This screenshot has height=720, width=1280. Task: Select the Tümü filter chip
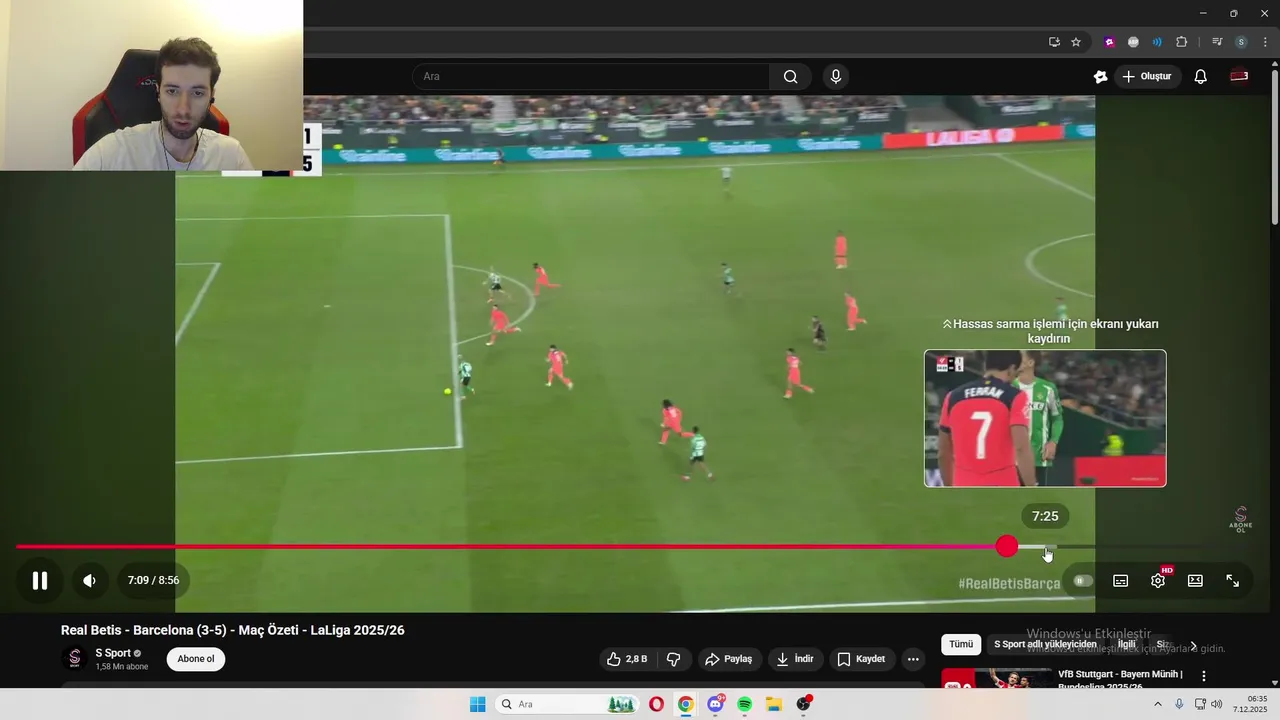point(961,645)
